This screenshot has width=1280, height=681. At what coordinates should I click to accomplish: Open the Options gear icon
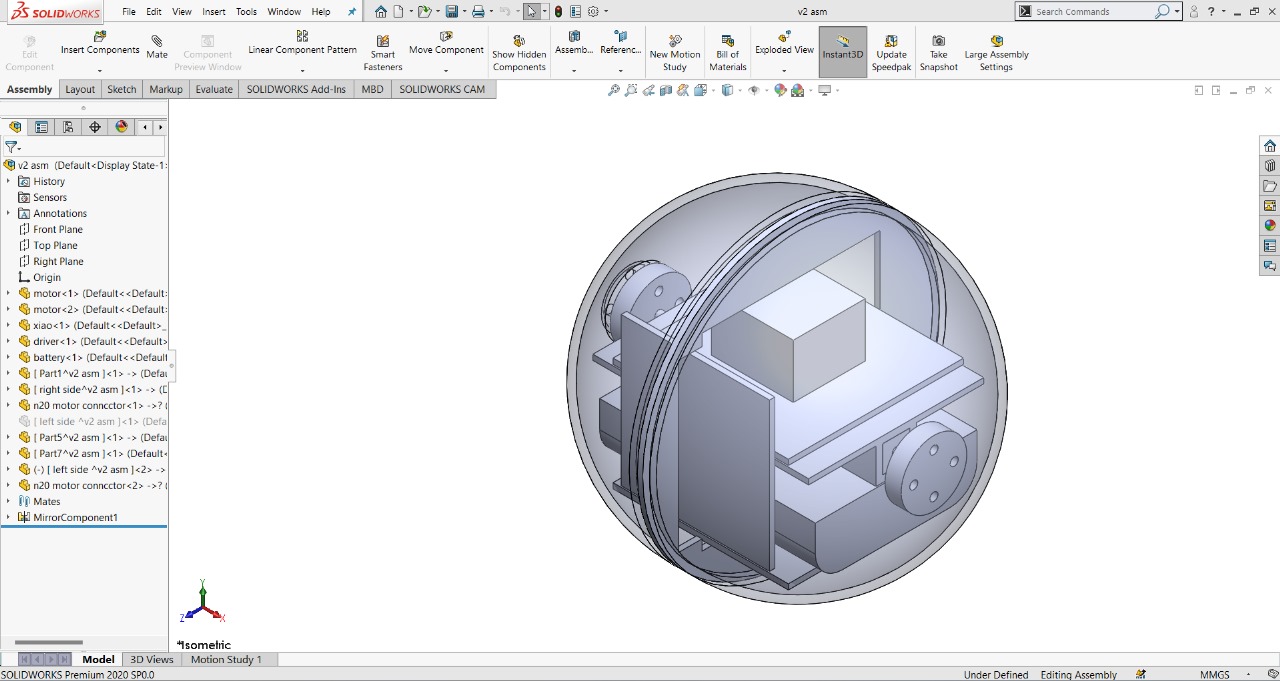pyautogui.click(x=593, y=12)
